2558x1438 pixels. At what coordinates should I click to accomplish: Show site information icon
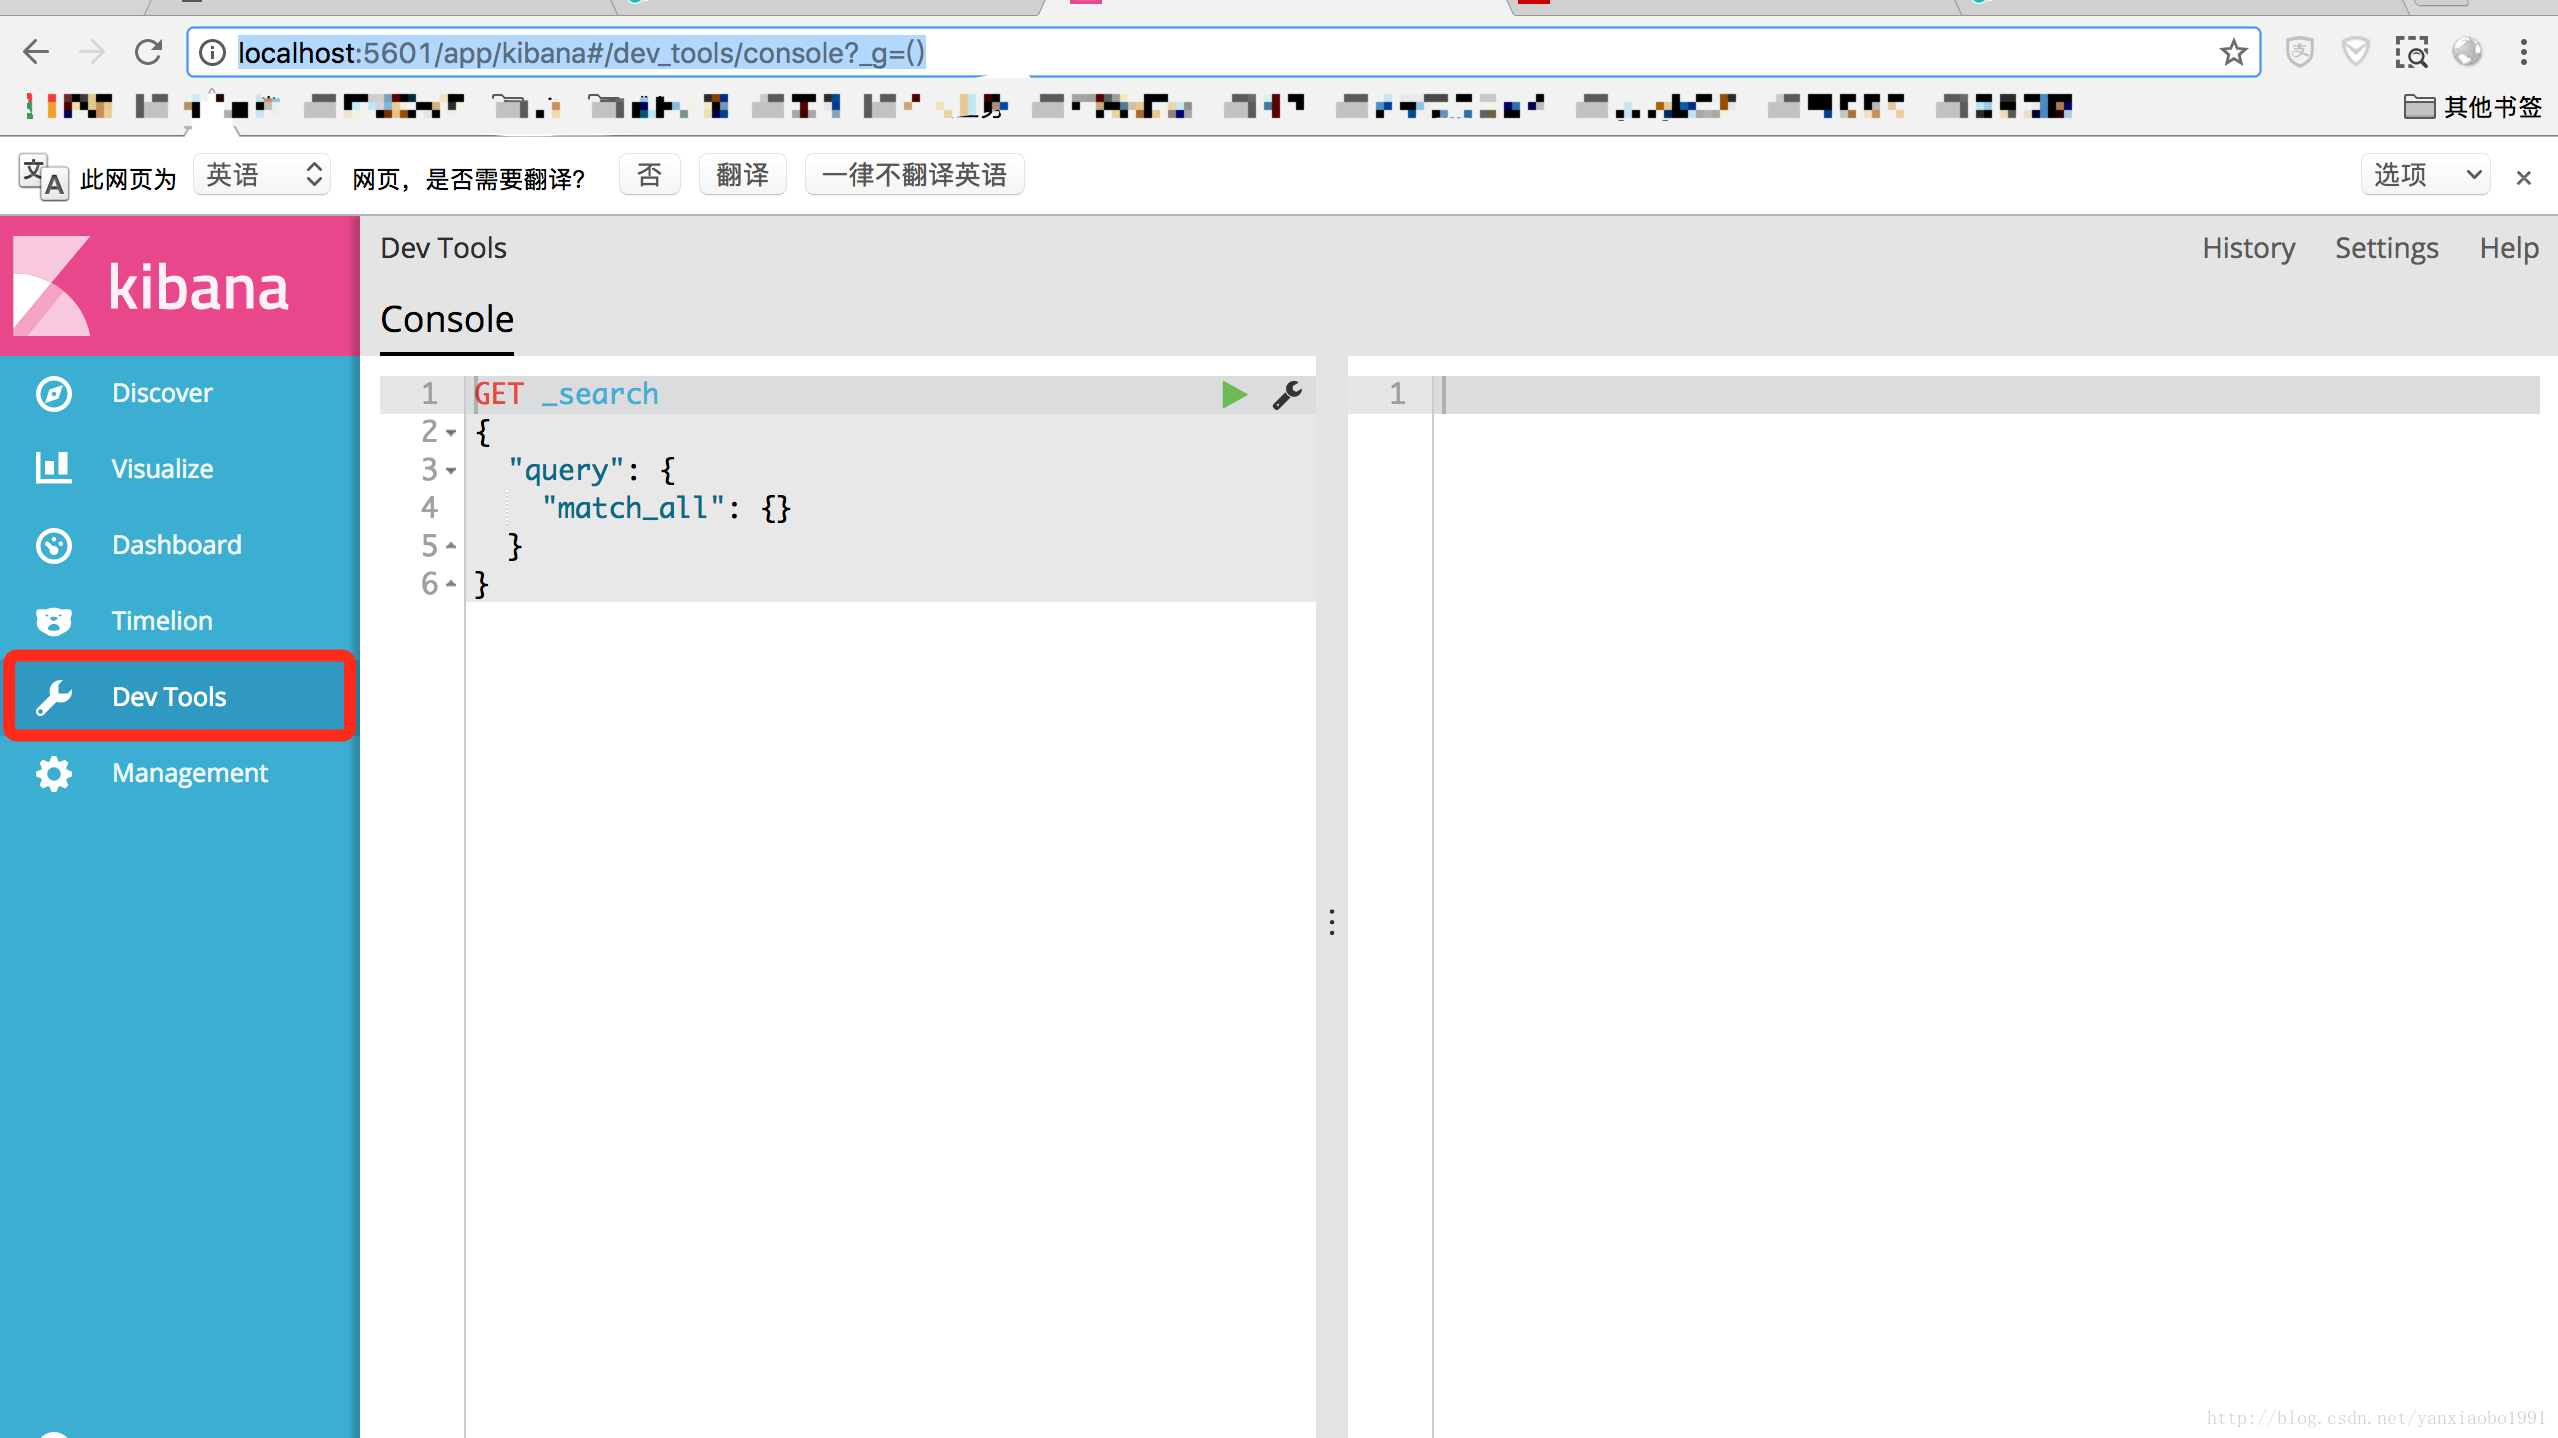212,52
